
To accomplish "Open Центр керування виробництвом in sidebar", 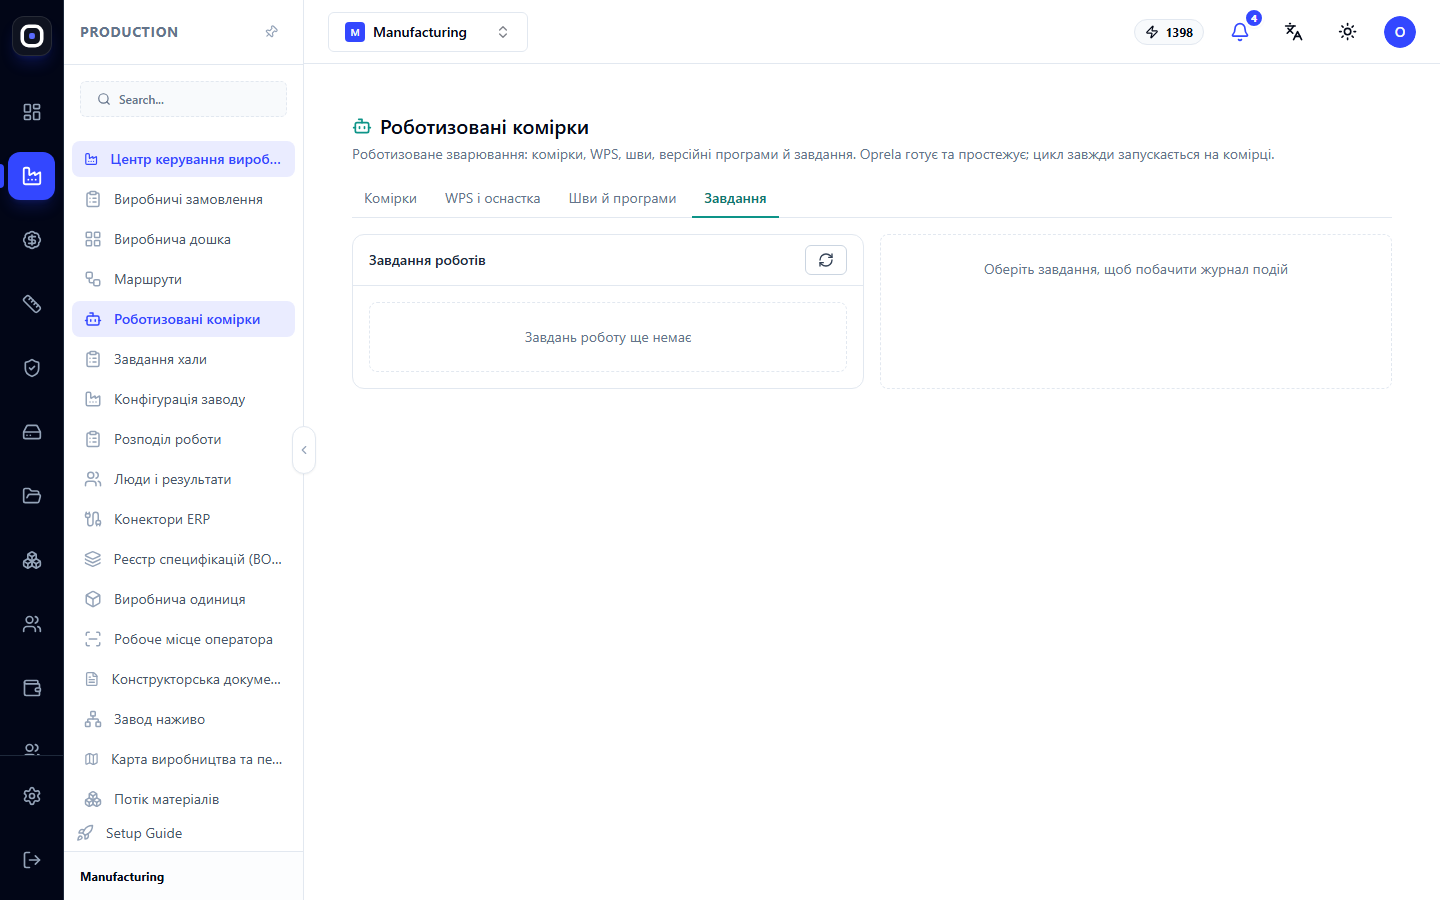I will [x=183, y=159].
